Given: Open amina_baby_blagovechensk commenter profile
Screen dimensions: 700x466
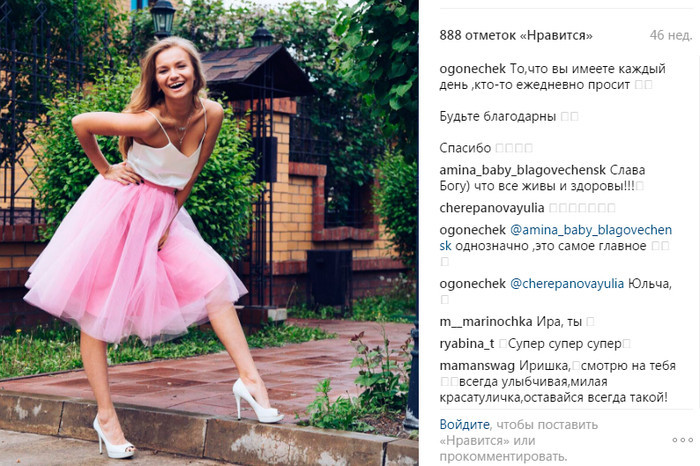Looking at the screenshot, I should coord(523,170).
